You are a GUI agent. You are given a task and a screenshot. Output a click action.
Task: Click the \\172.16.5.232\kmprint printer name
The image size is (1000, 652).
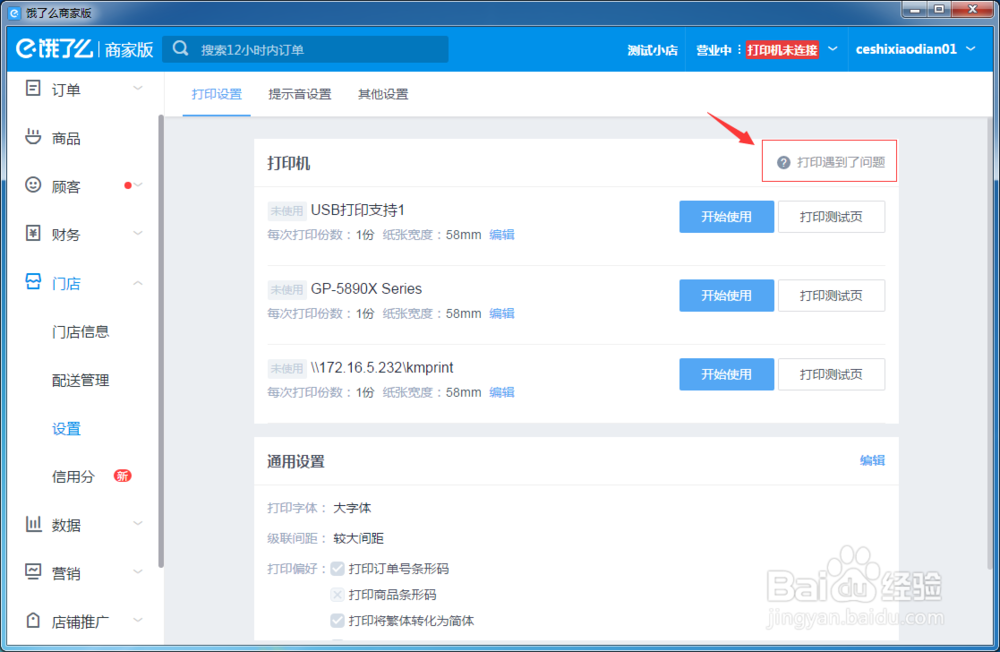pos(382,367)
